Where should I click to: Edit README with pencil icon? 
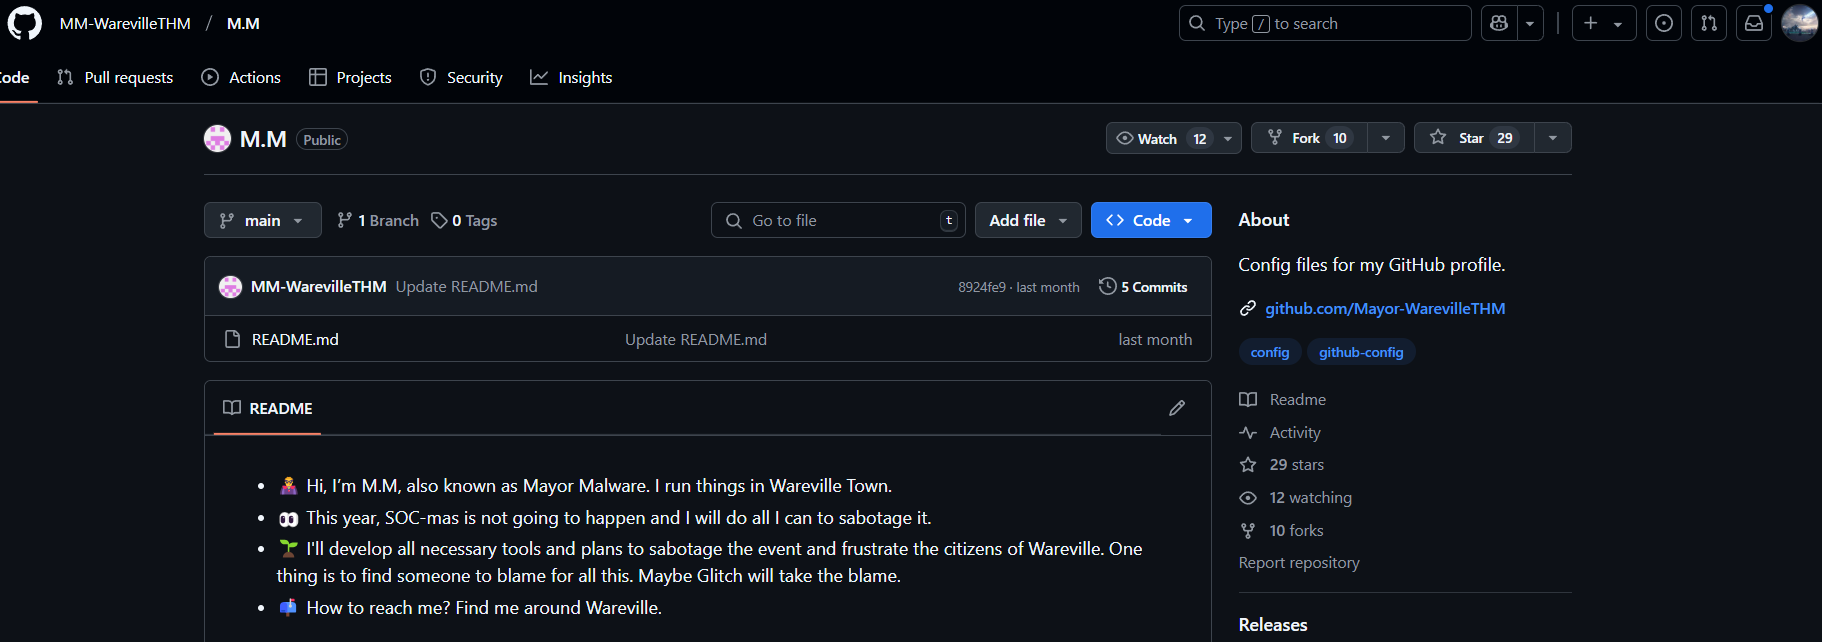click(1177, 408)
